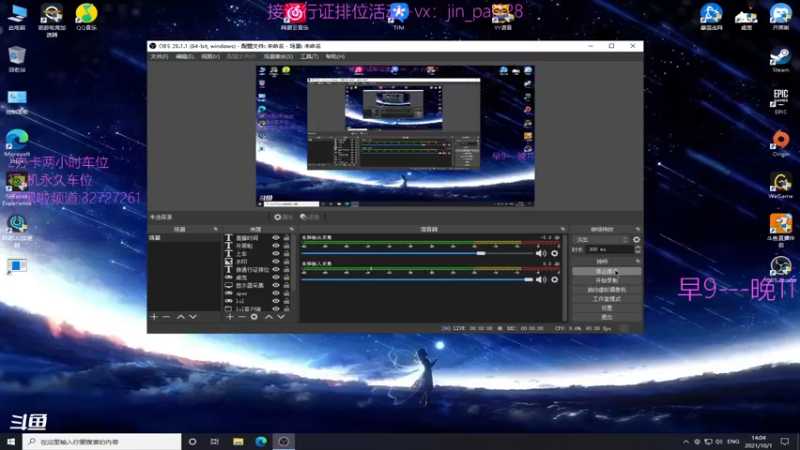Open OBS 设置 settings button
Viewport: 800px width, 450px height.
pos(607,308)
